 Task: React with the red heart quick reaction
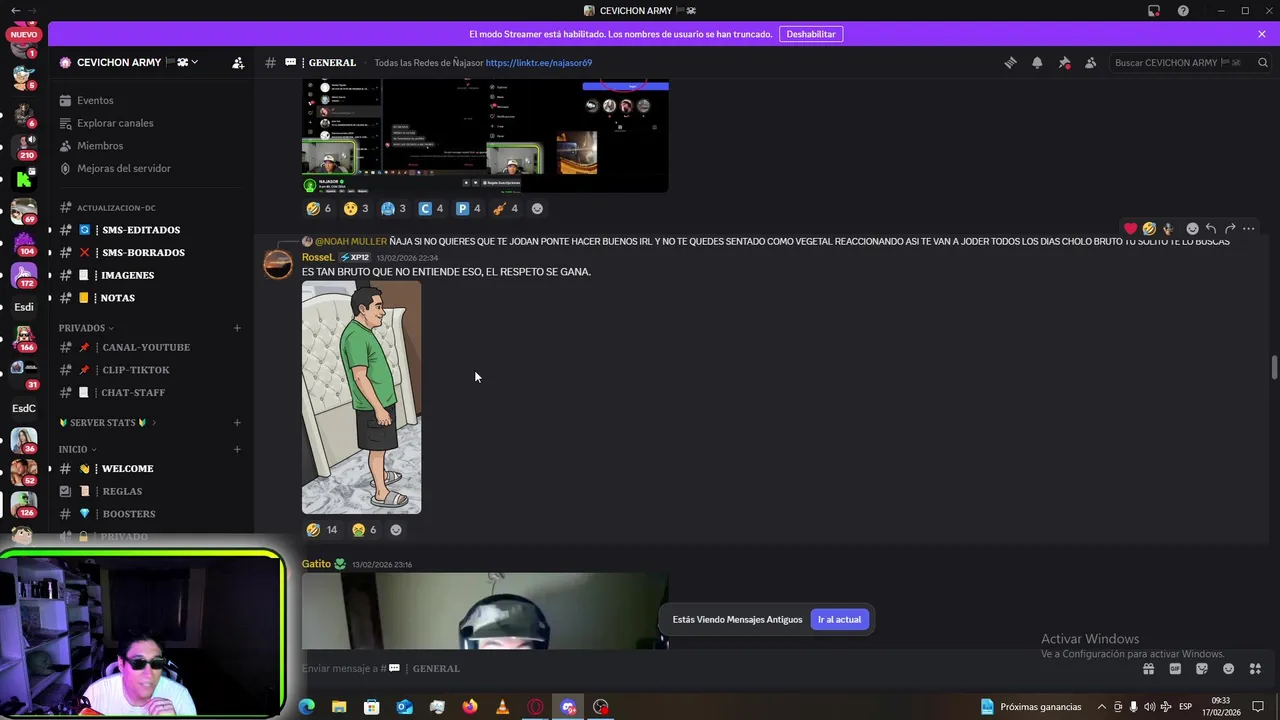click(x=1130, y=229)
